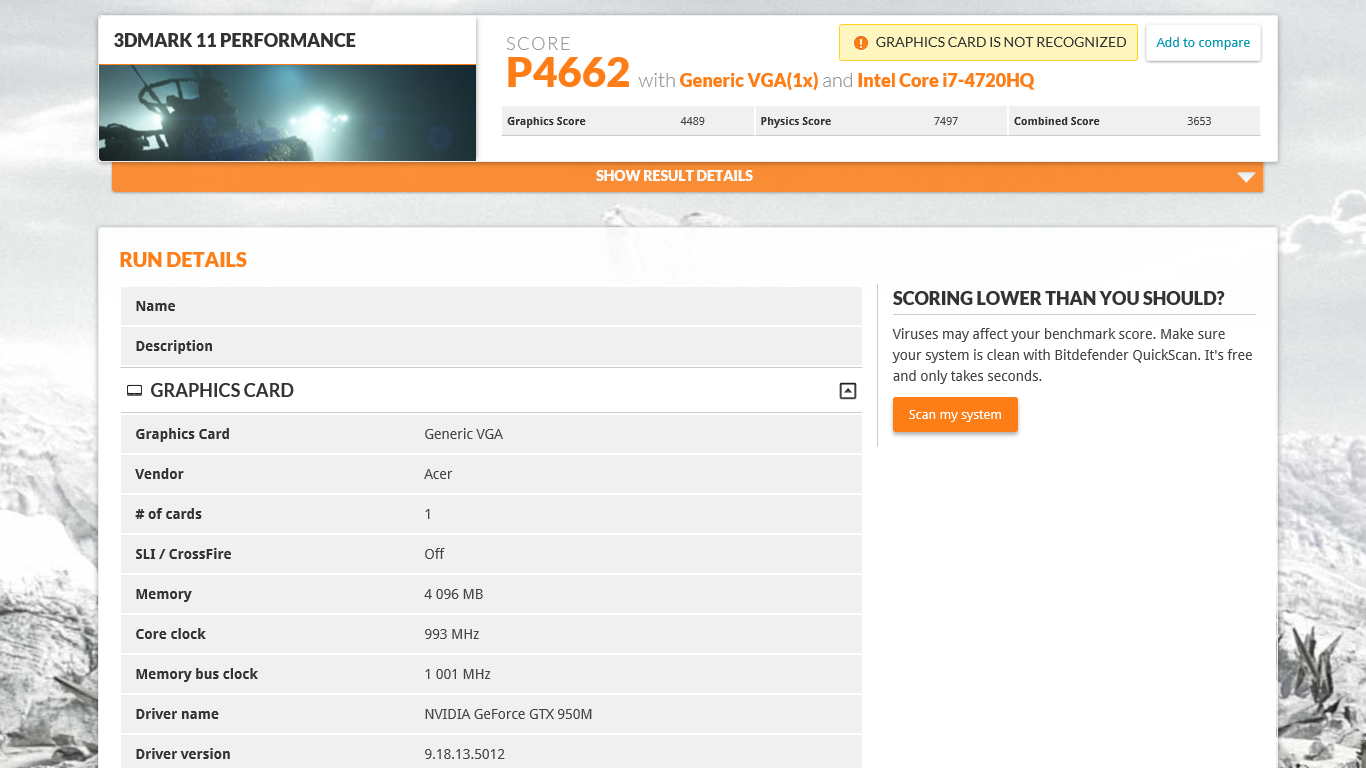The image size is (1366, 768).
Task: Click the SLI / CrossFire label
Action: pyautogui.click(x=183, y=554)
